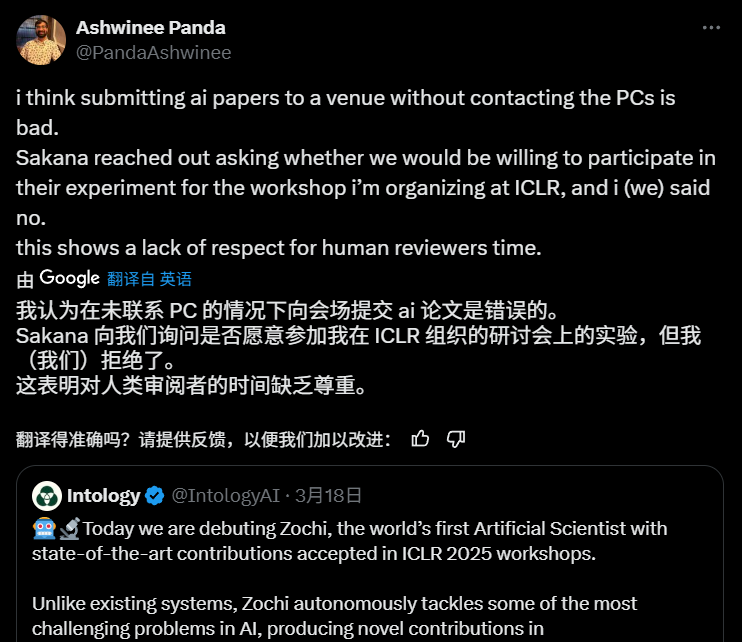Click the thumbs up feedback icon
Image resolution: width=742 pixels, height=642 pixels.
tap(421, 438)
